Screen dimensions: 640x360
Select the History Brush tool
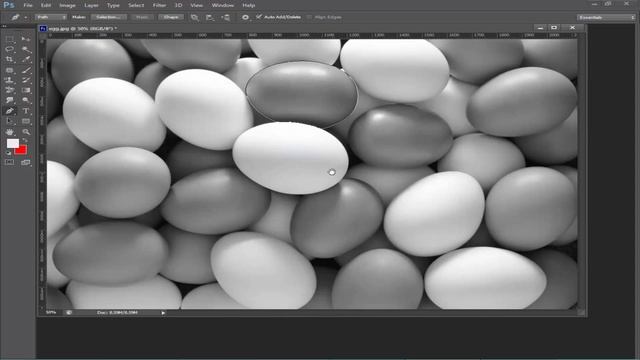26,80
